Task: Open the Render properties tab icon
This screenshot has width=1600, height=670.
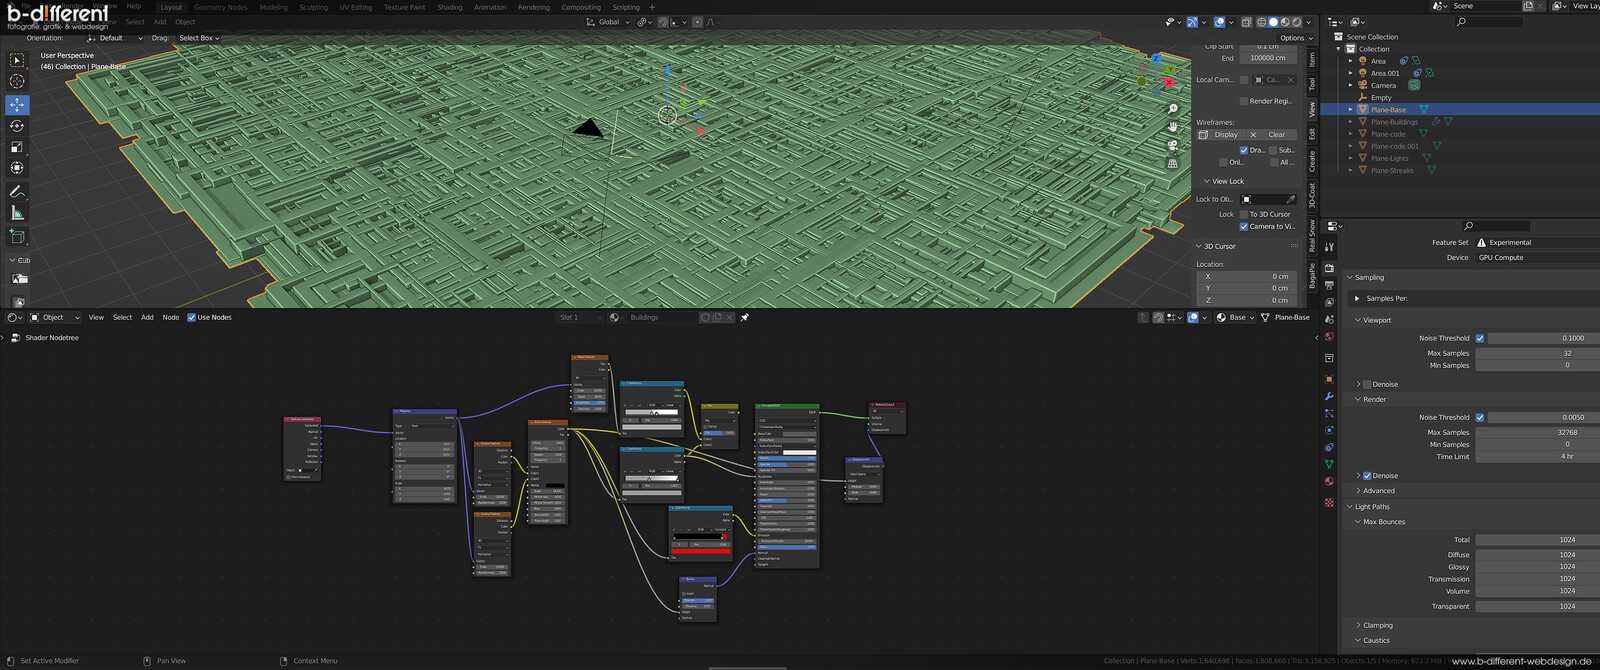Action: (x=1329, y=268)
